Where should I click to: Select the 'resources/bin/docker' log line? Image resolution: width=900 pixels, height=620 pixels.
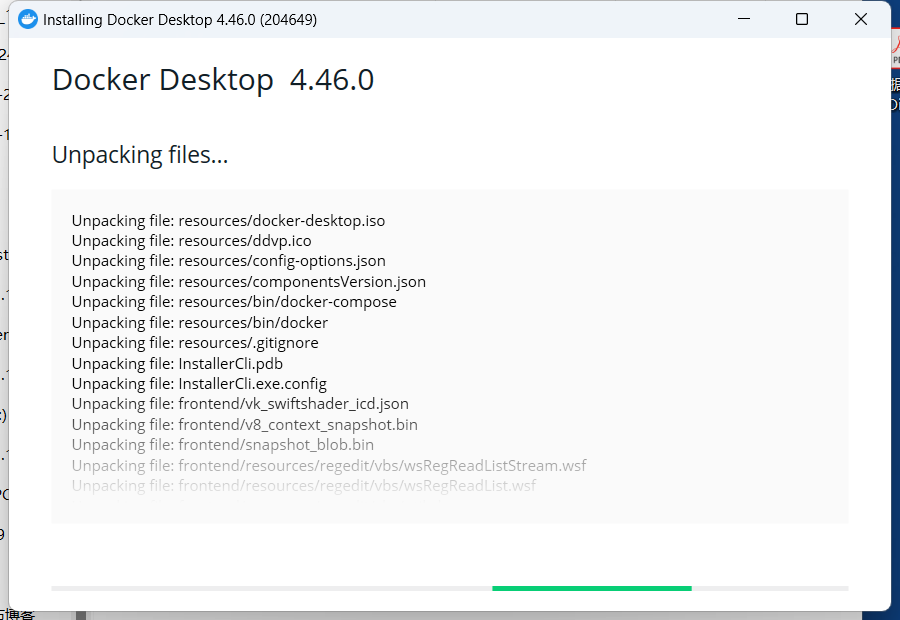coord(200,322)
